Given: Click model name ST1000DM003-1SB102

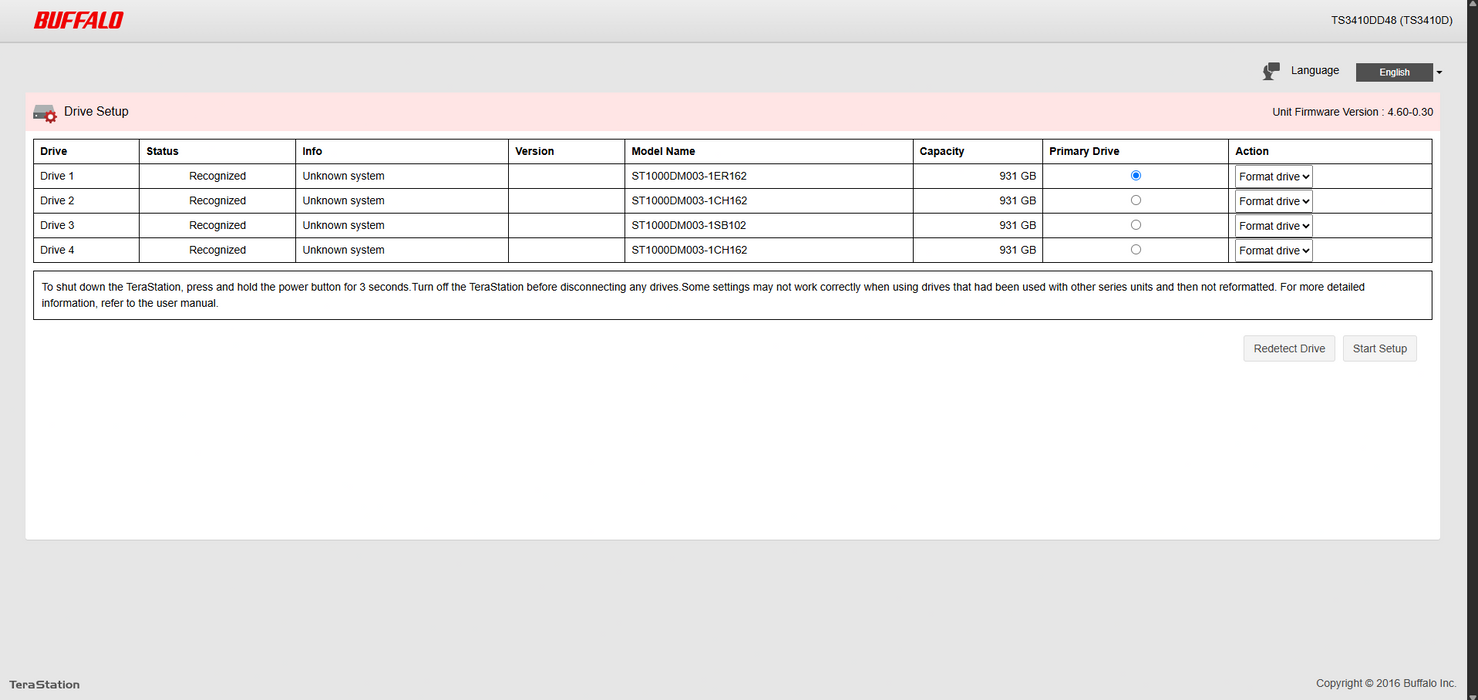Looking at the screenshot, I should tap(689, 226).
